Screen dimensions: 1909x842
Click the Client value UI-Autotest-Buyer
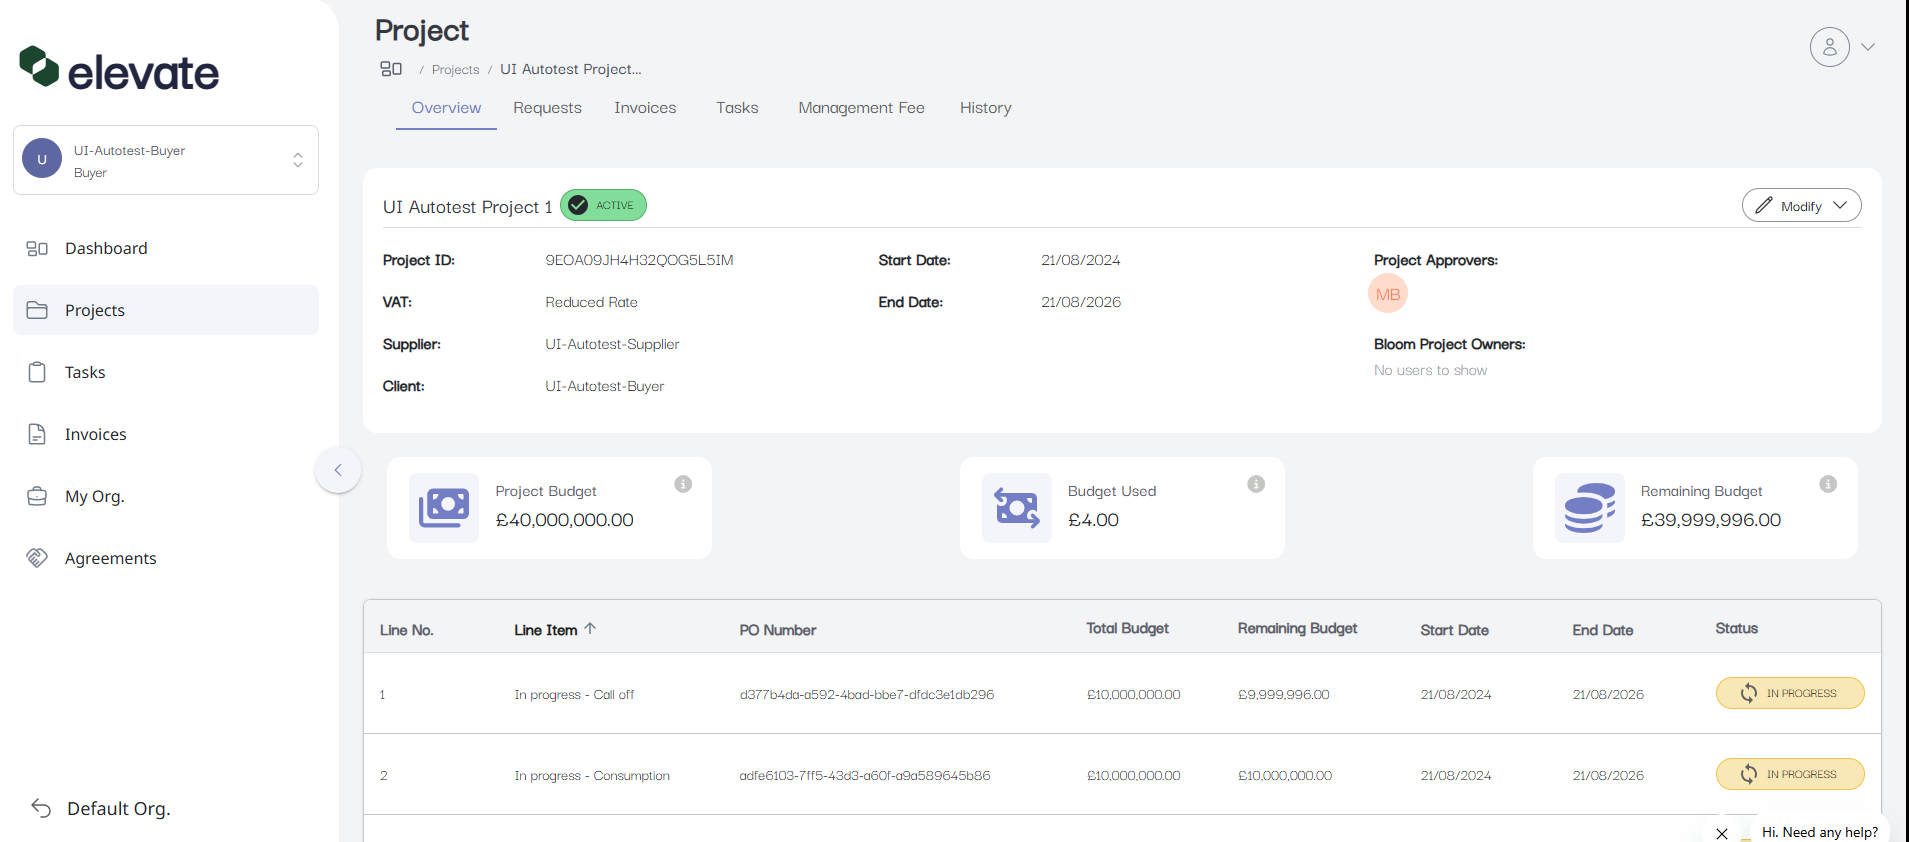604,386
